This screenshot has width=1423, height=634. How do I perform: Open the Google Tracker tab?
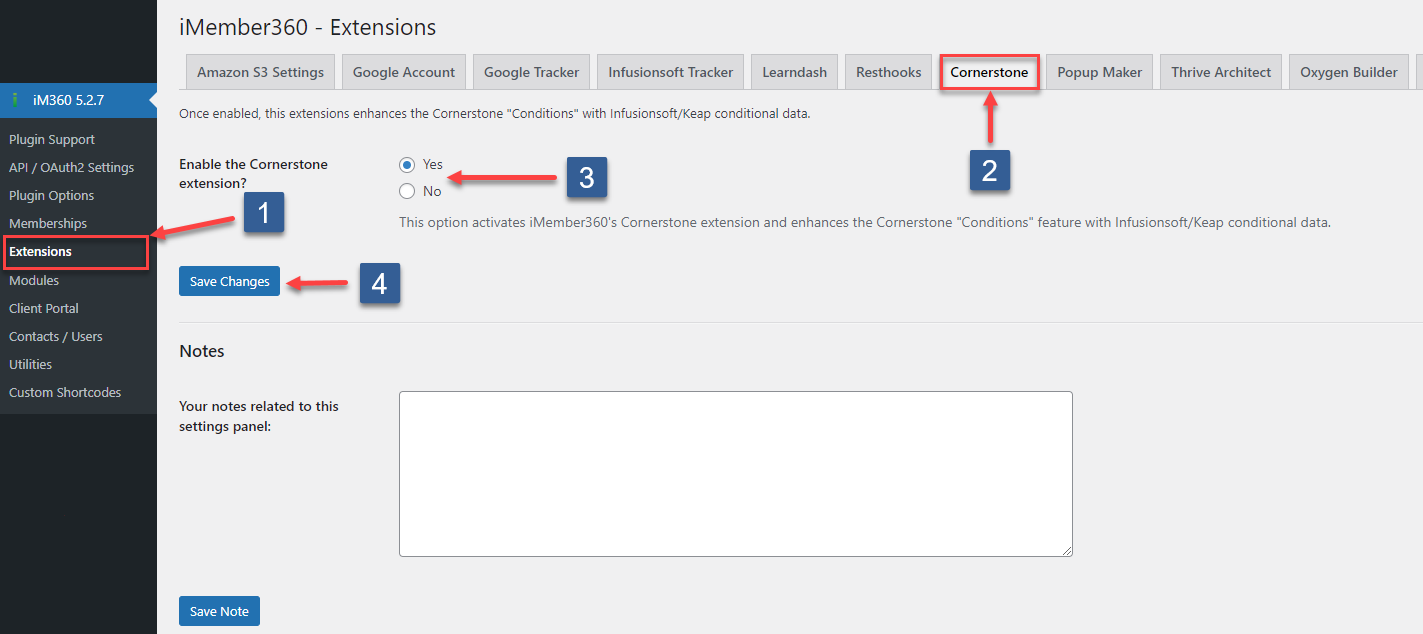coord(531,71)
